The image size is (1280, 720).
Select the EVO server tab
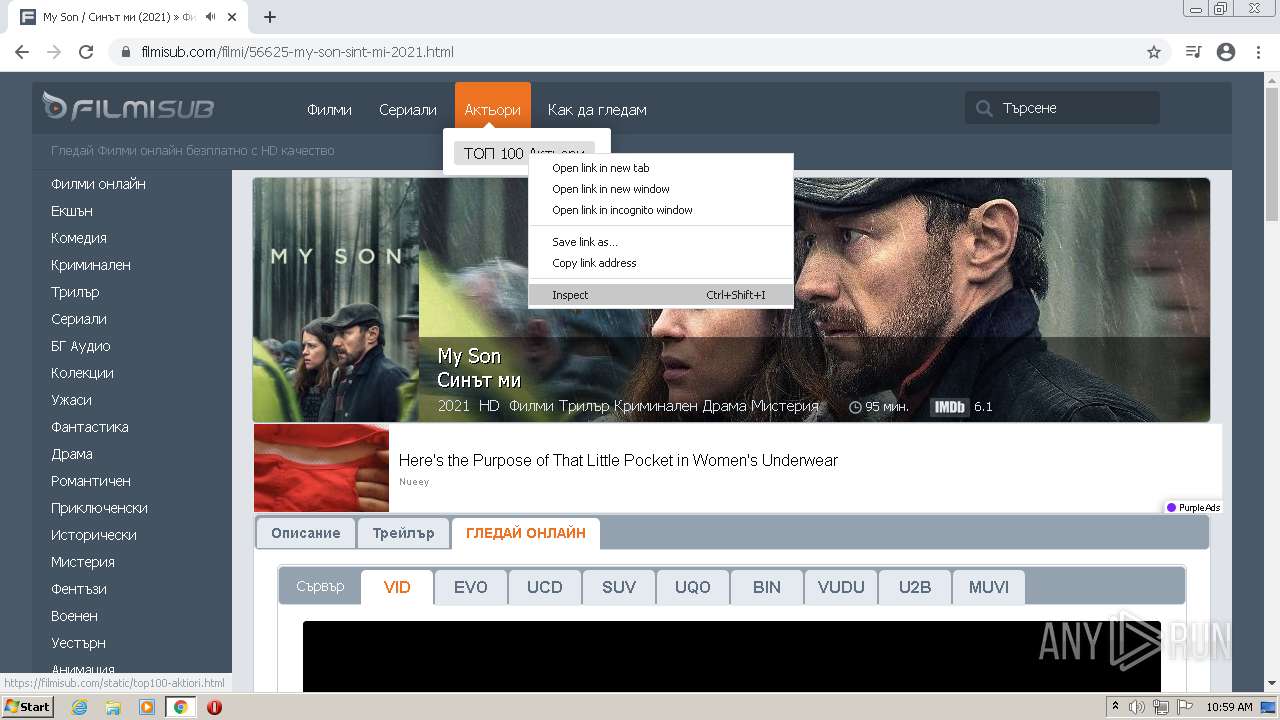point(471,587)
